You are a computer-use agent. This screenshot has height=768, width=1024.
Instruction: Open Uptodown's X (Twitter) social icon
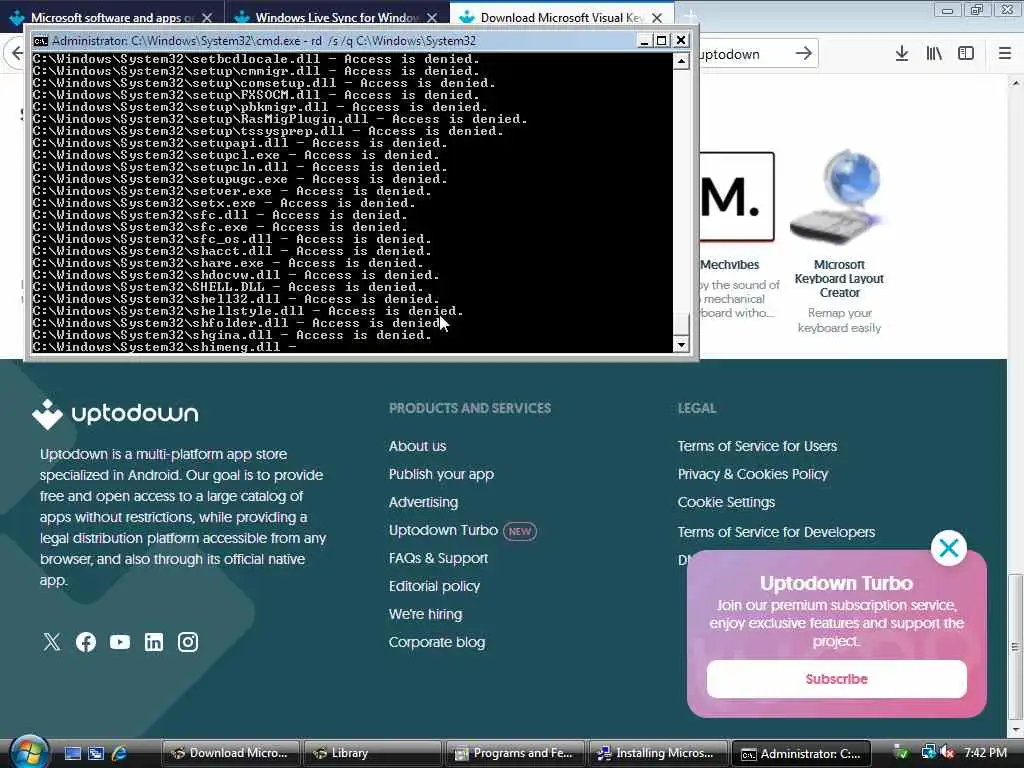[x=52, y=642]
